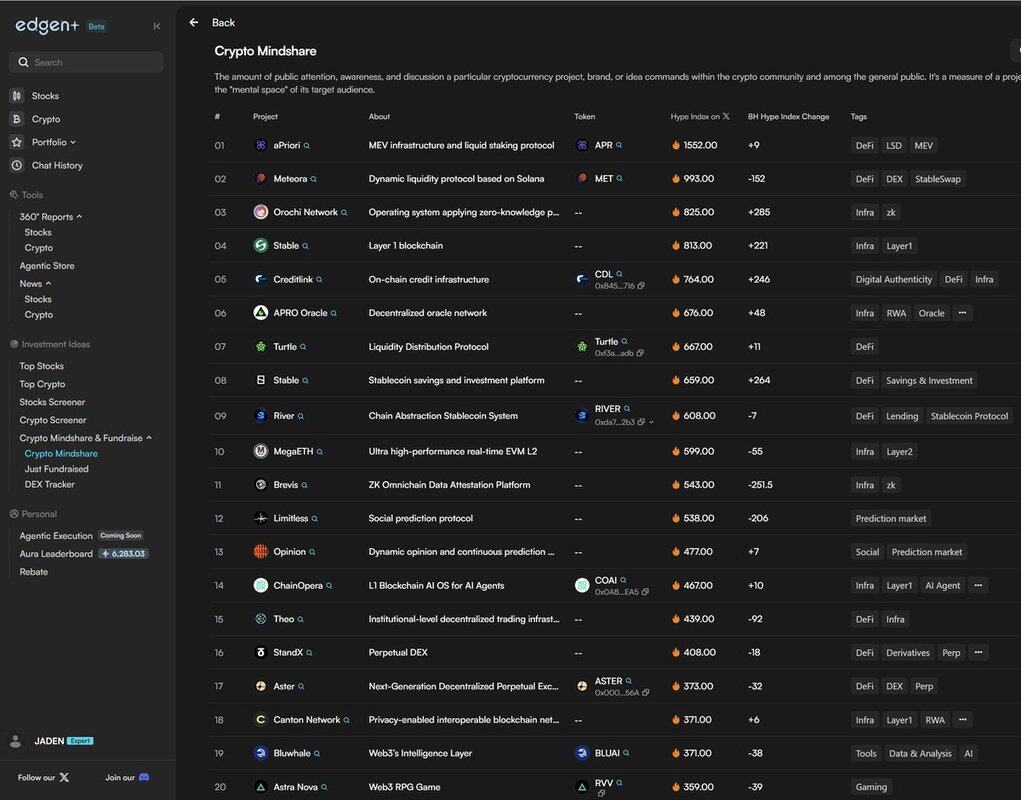The image size is (1021, 800).
Task: Collapse the left sidebar panel
Action: (x=156, y=26)
